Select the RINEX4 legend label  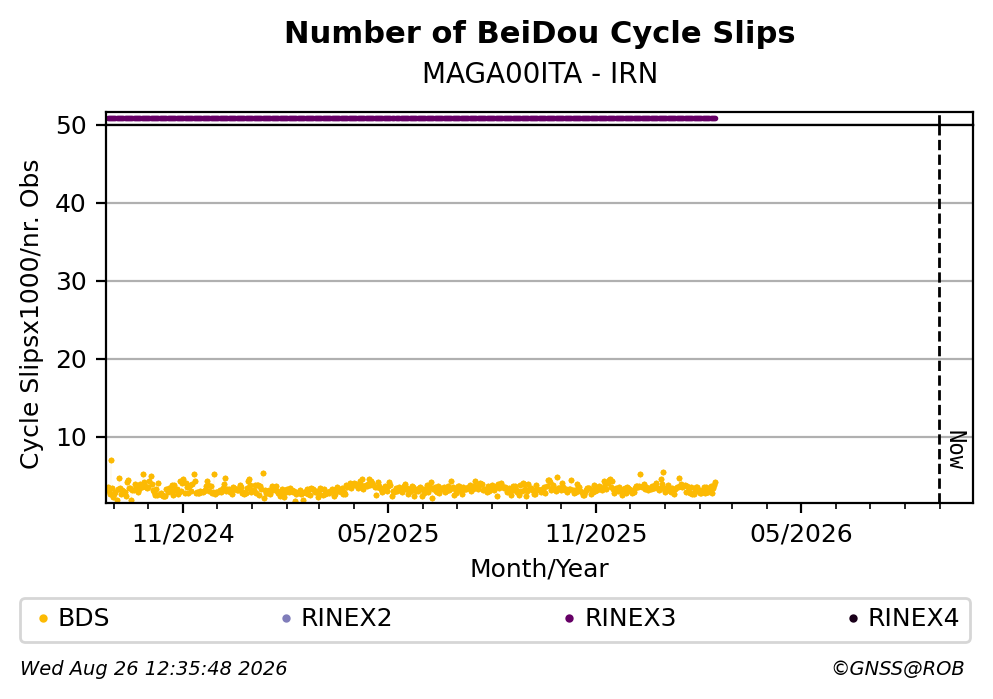913,618
